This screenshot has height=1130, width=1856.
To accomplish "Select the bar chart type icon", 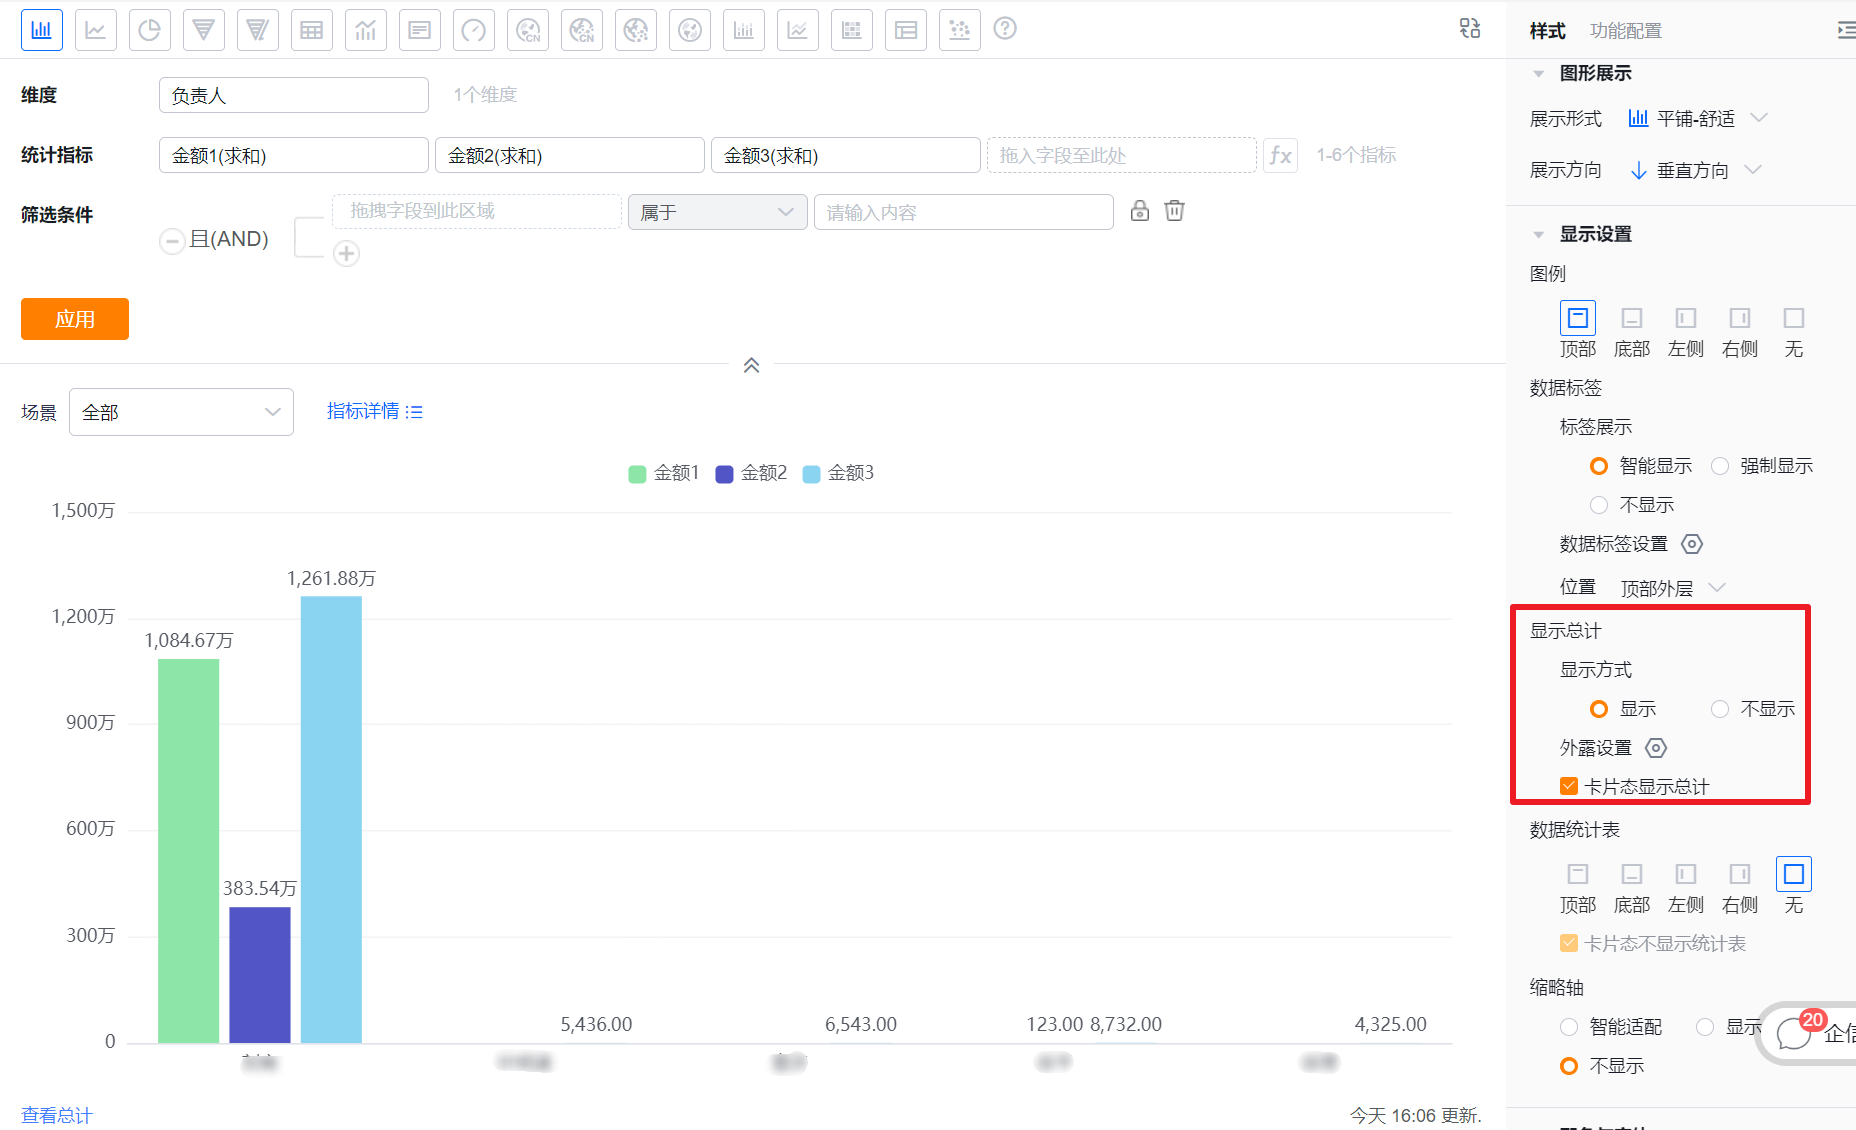I will pos(42,30).
